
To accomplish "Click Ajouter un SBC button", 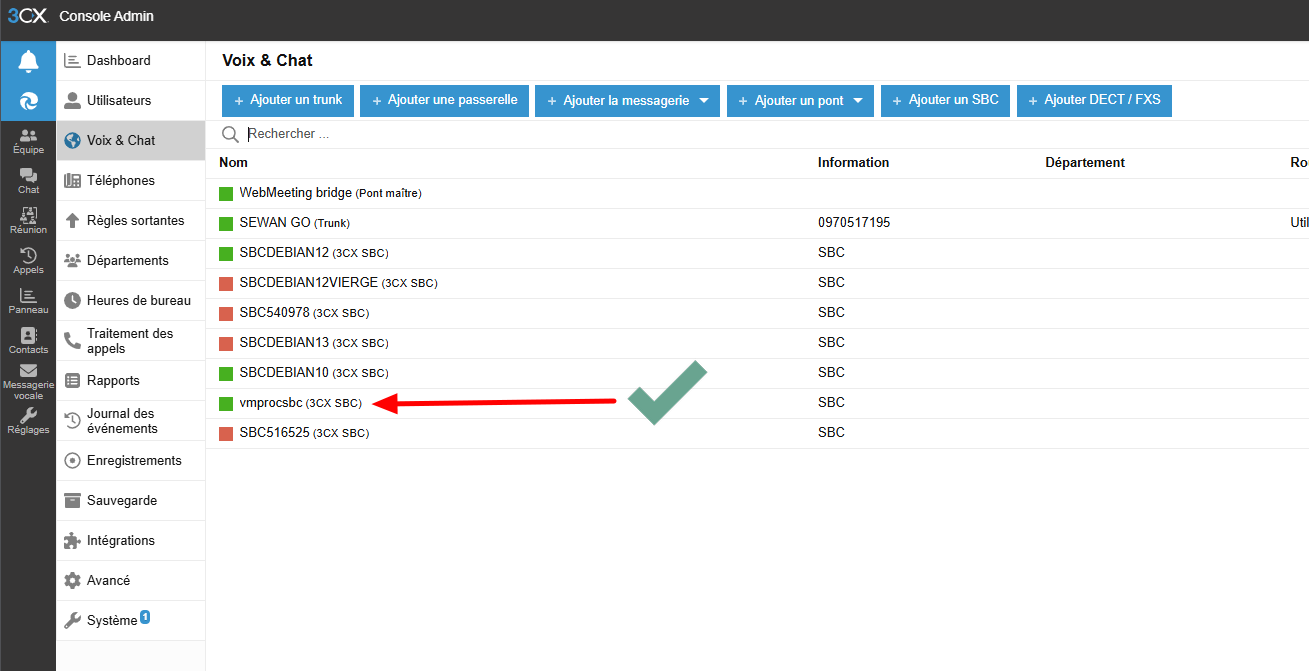I will coord(945,100).
